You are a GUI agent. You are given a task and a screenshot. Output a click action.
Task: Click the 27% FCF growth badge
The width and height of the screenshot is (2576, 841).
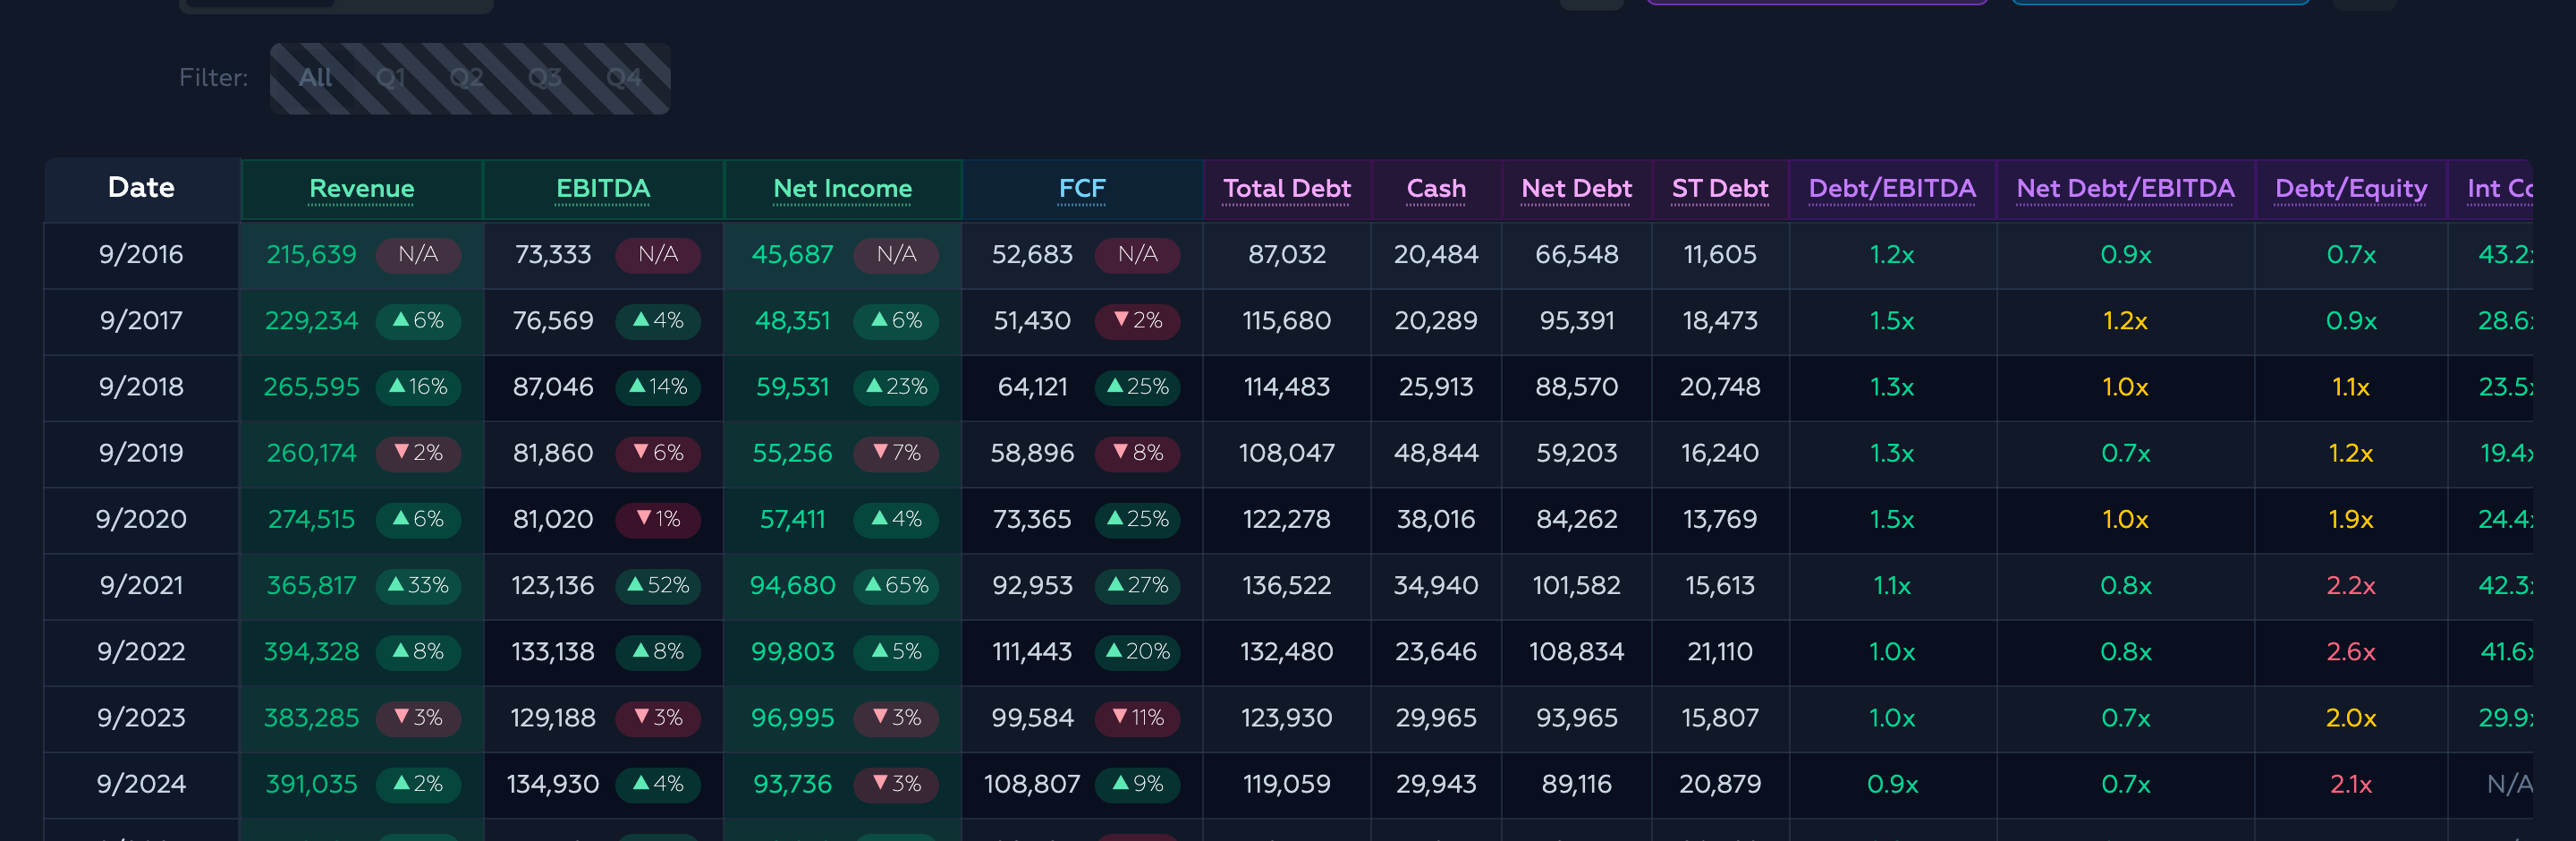coord(1138,585)
